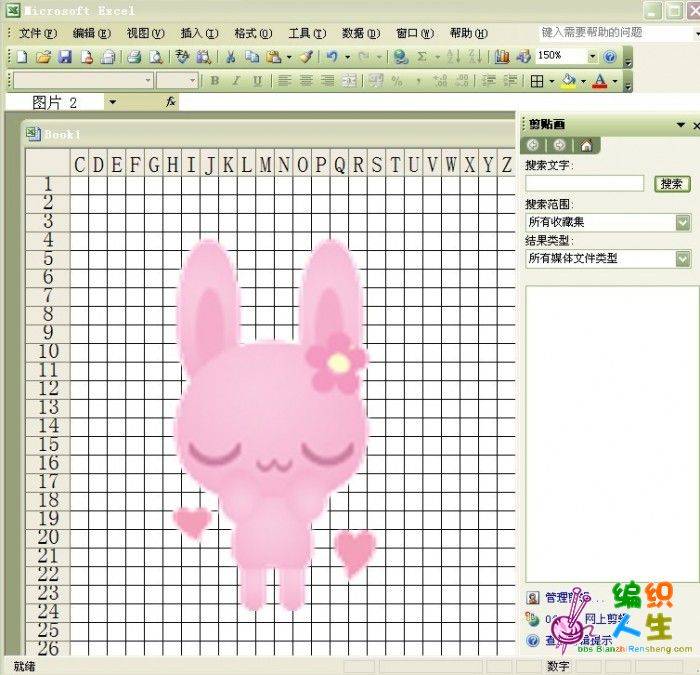This screenshot has width=700, height=675.
Task: Click the Merge and Center icon
Action: coord(349,81)
